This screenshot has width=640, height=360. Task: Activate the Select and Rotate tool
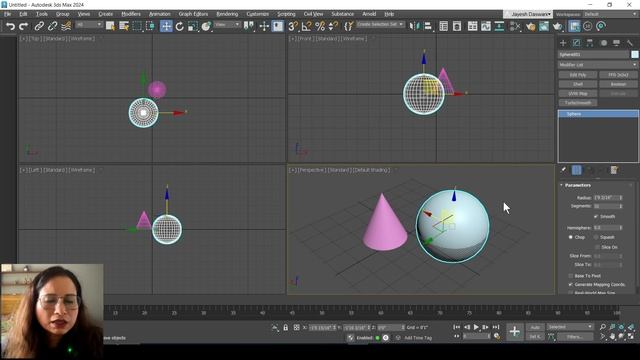[180, 27]
